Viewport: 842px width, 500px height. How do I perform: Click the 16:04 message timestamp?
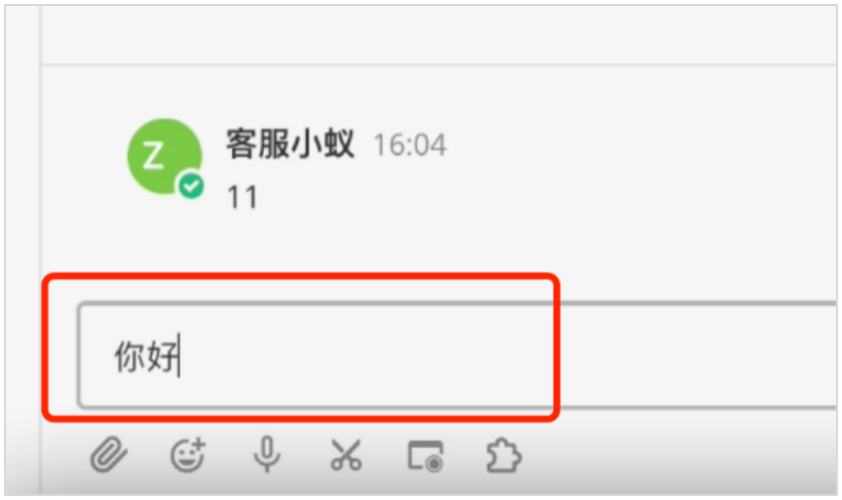tap(410, 145)
